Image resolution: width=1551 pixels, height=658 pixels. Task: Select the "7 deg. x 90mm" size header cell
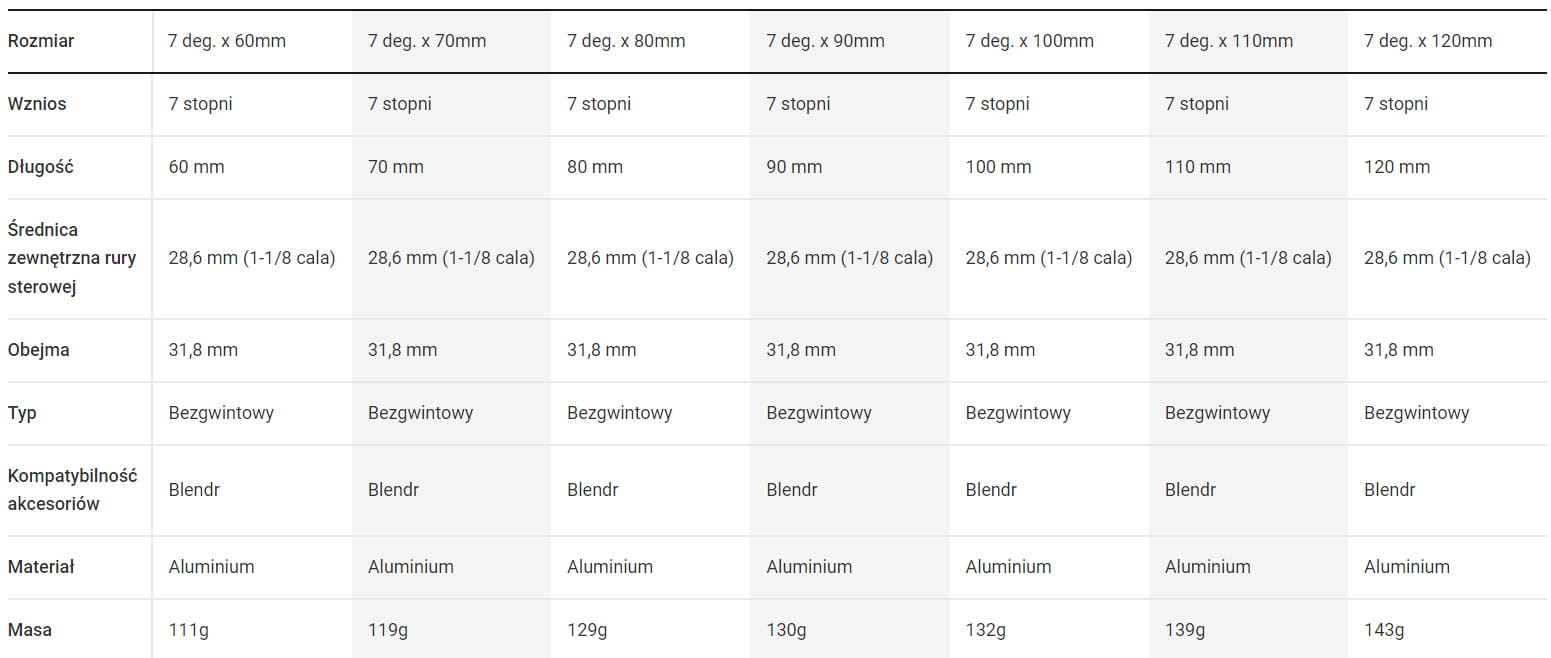pyautogui.click(x=825, y=41)
